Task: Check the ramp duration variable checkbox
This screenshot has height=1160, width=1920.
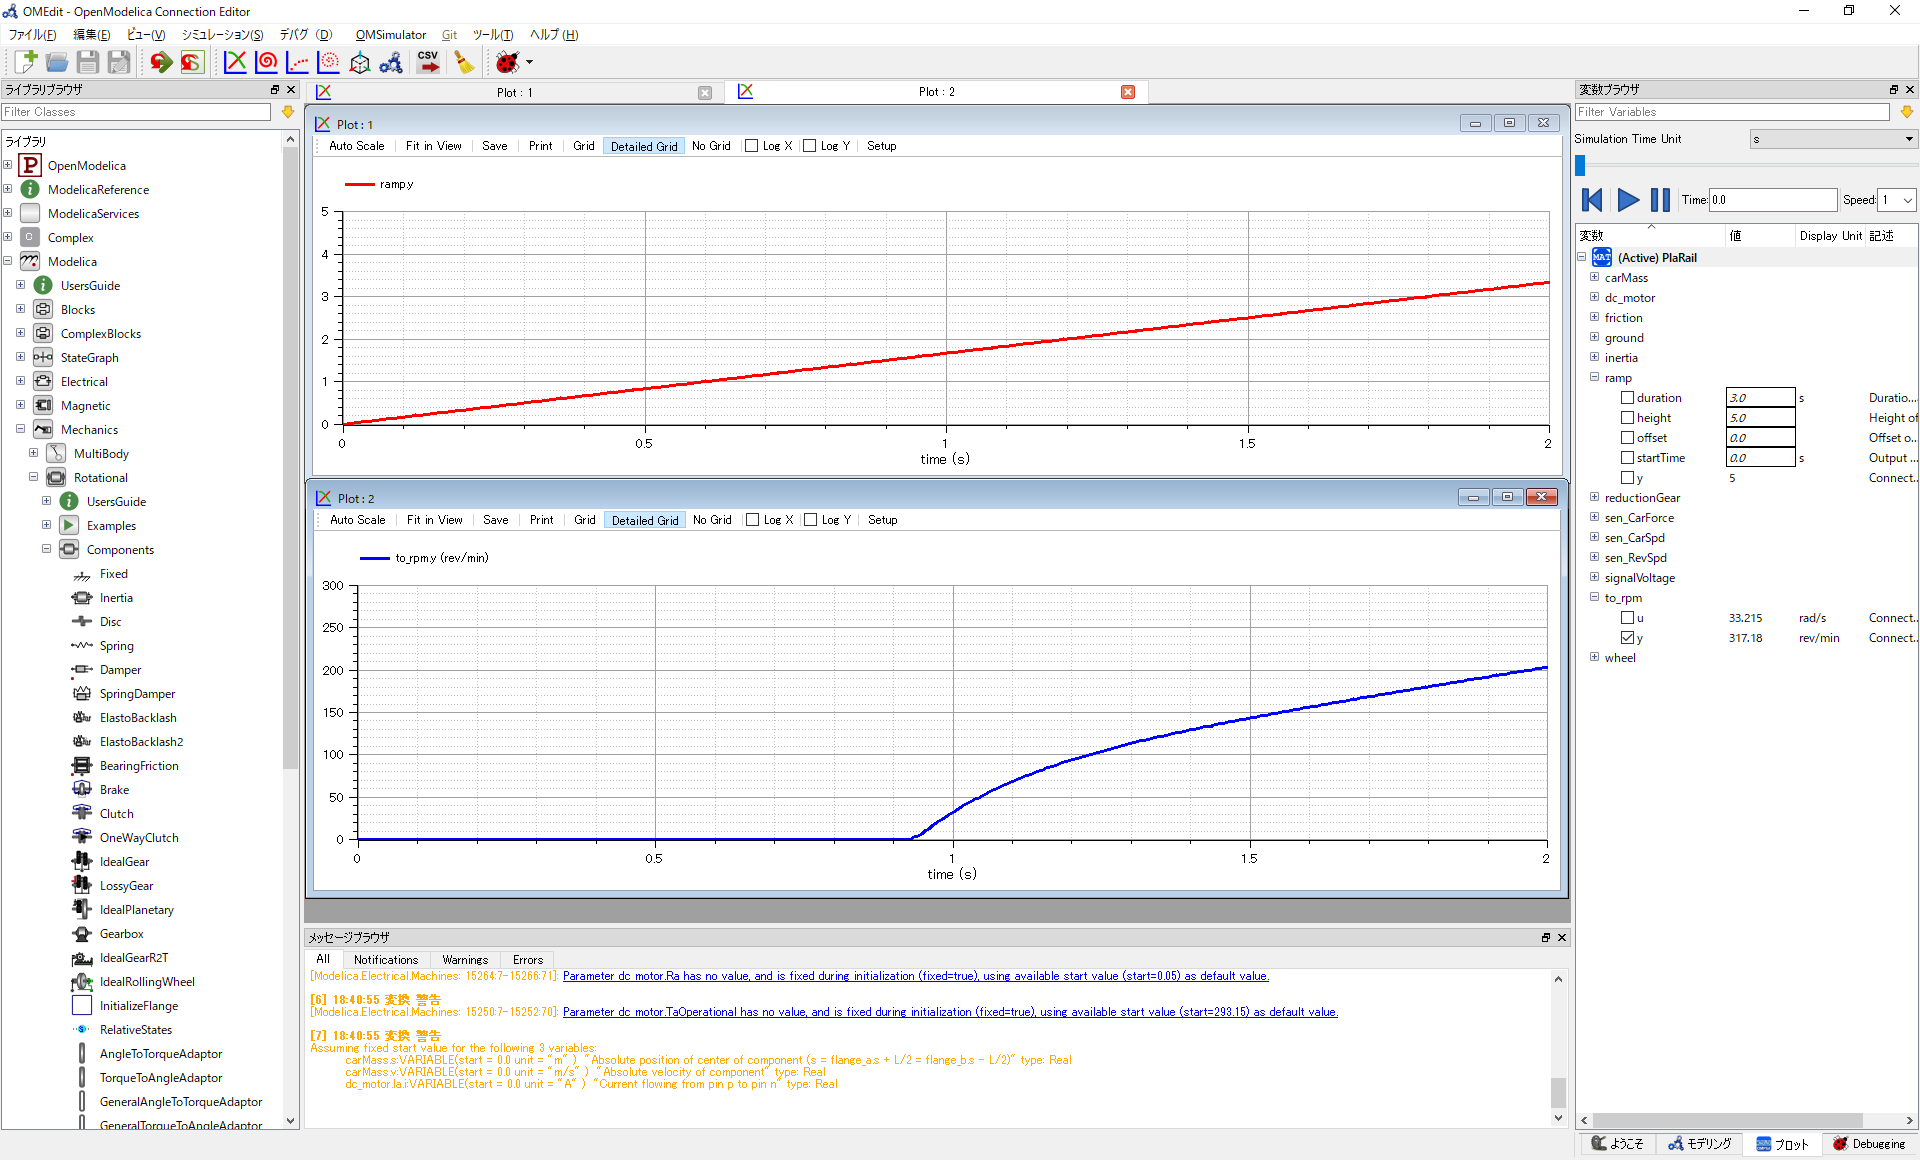Action: click(x=1627, y=398)
